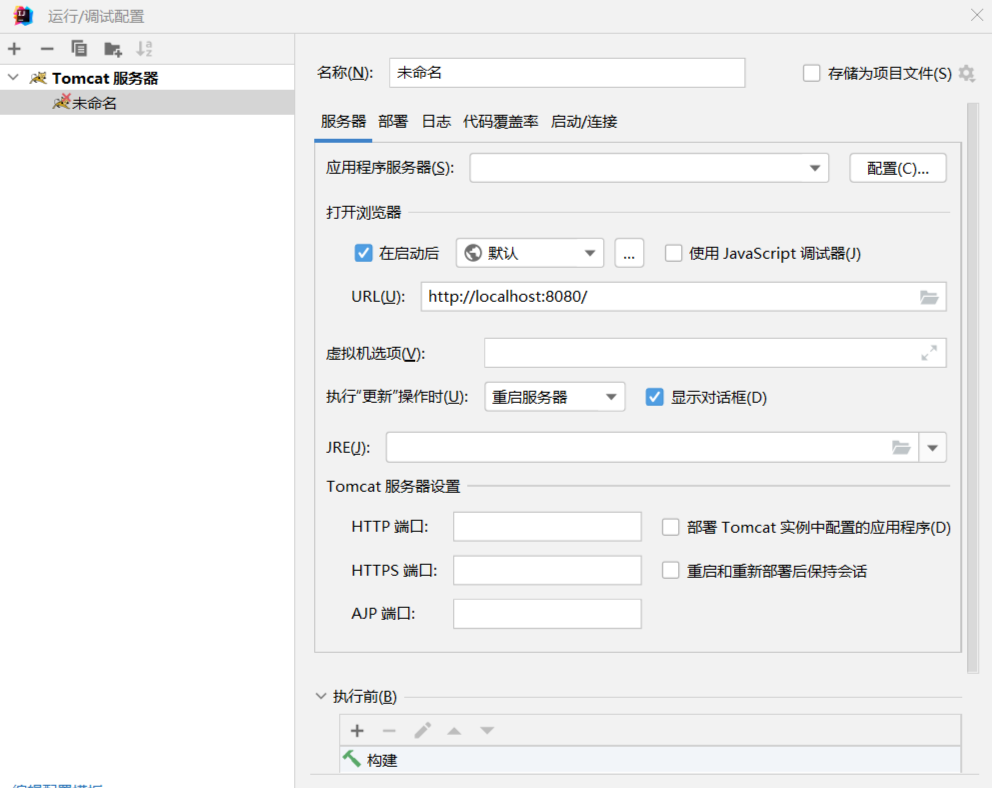Open the 重启服务器 update action dropdown
Viewport: 992px width, 788px height.
coord(554,397)
